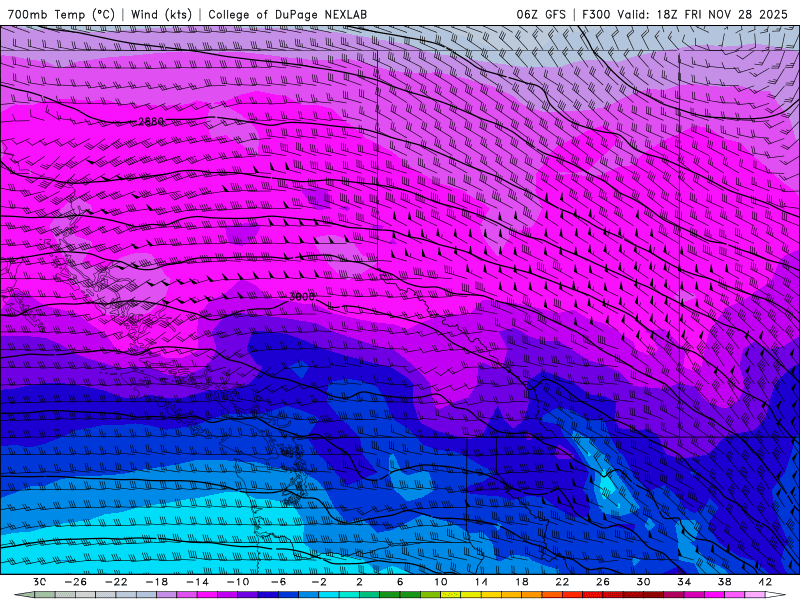This screenshot has width=800, height=600.
Task: Click the '-18' color scale label
Action: (157, 582)
